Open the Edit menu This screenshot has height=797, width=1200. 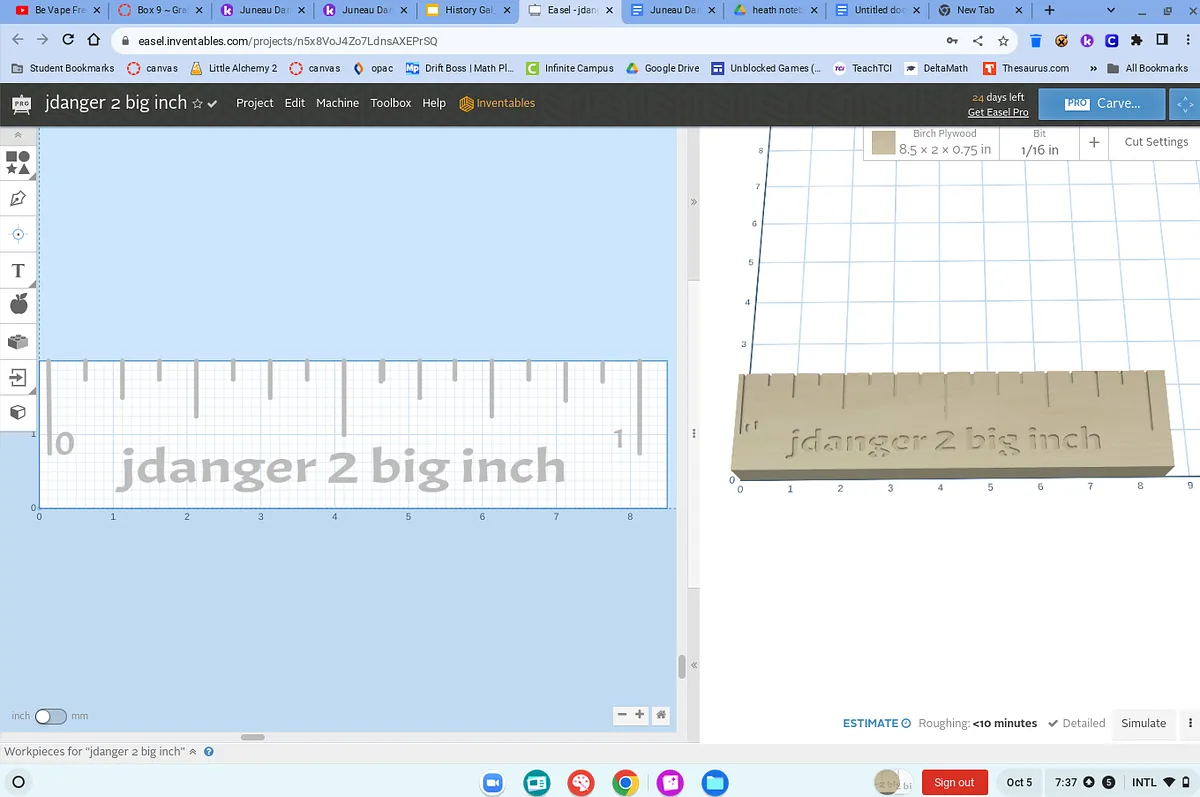(294, 103)
